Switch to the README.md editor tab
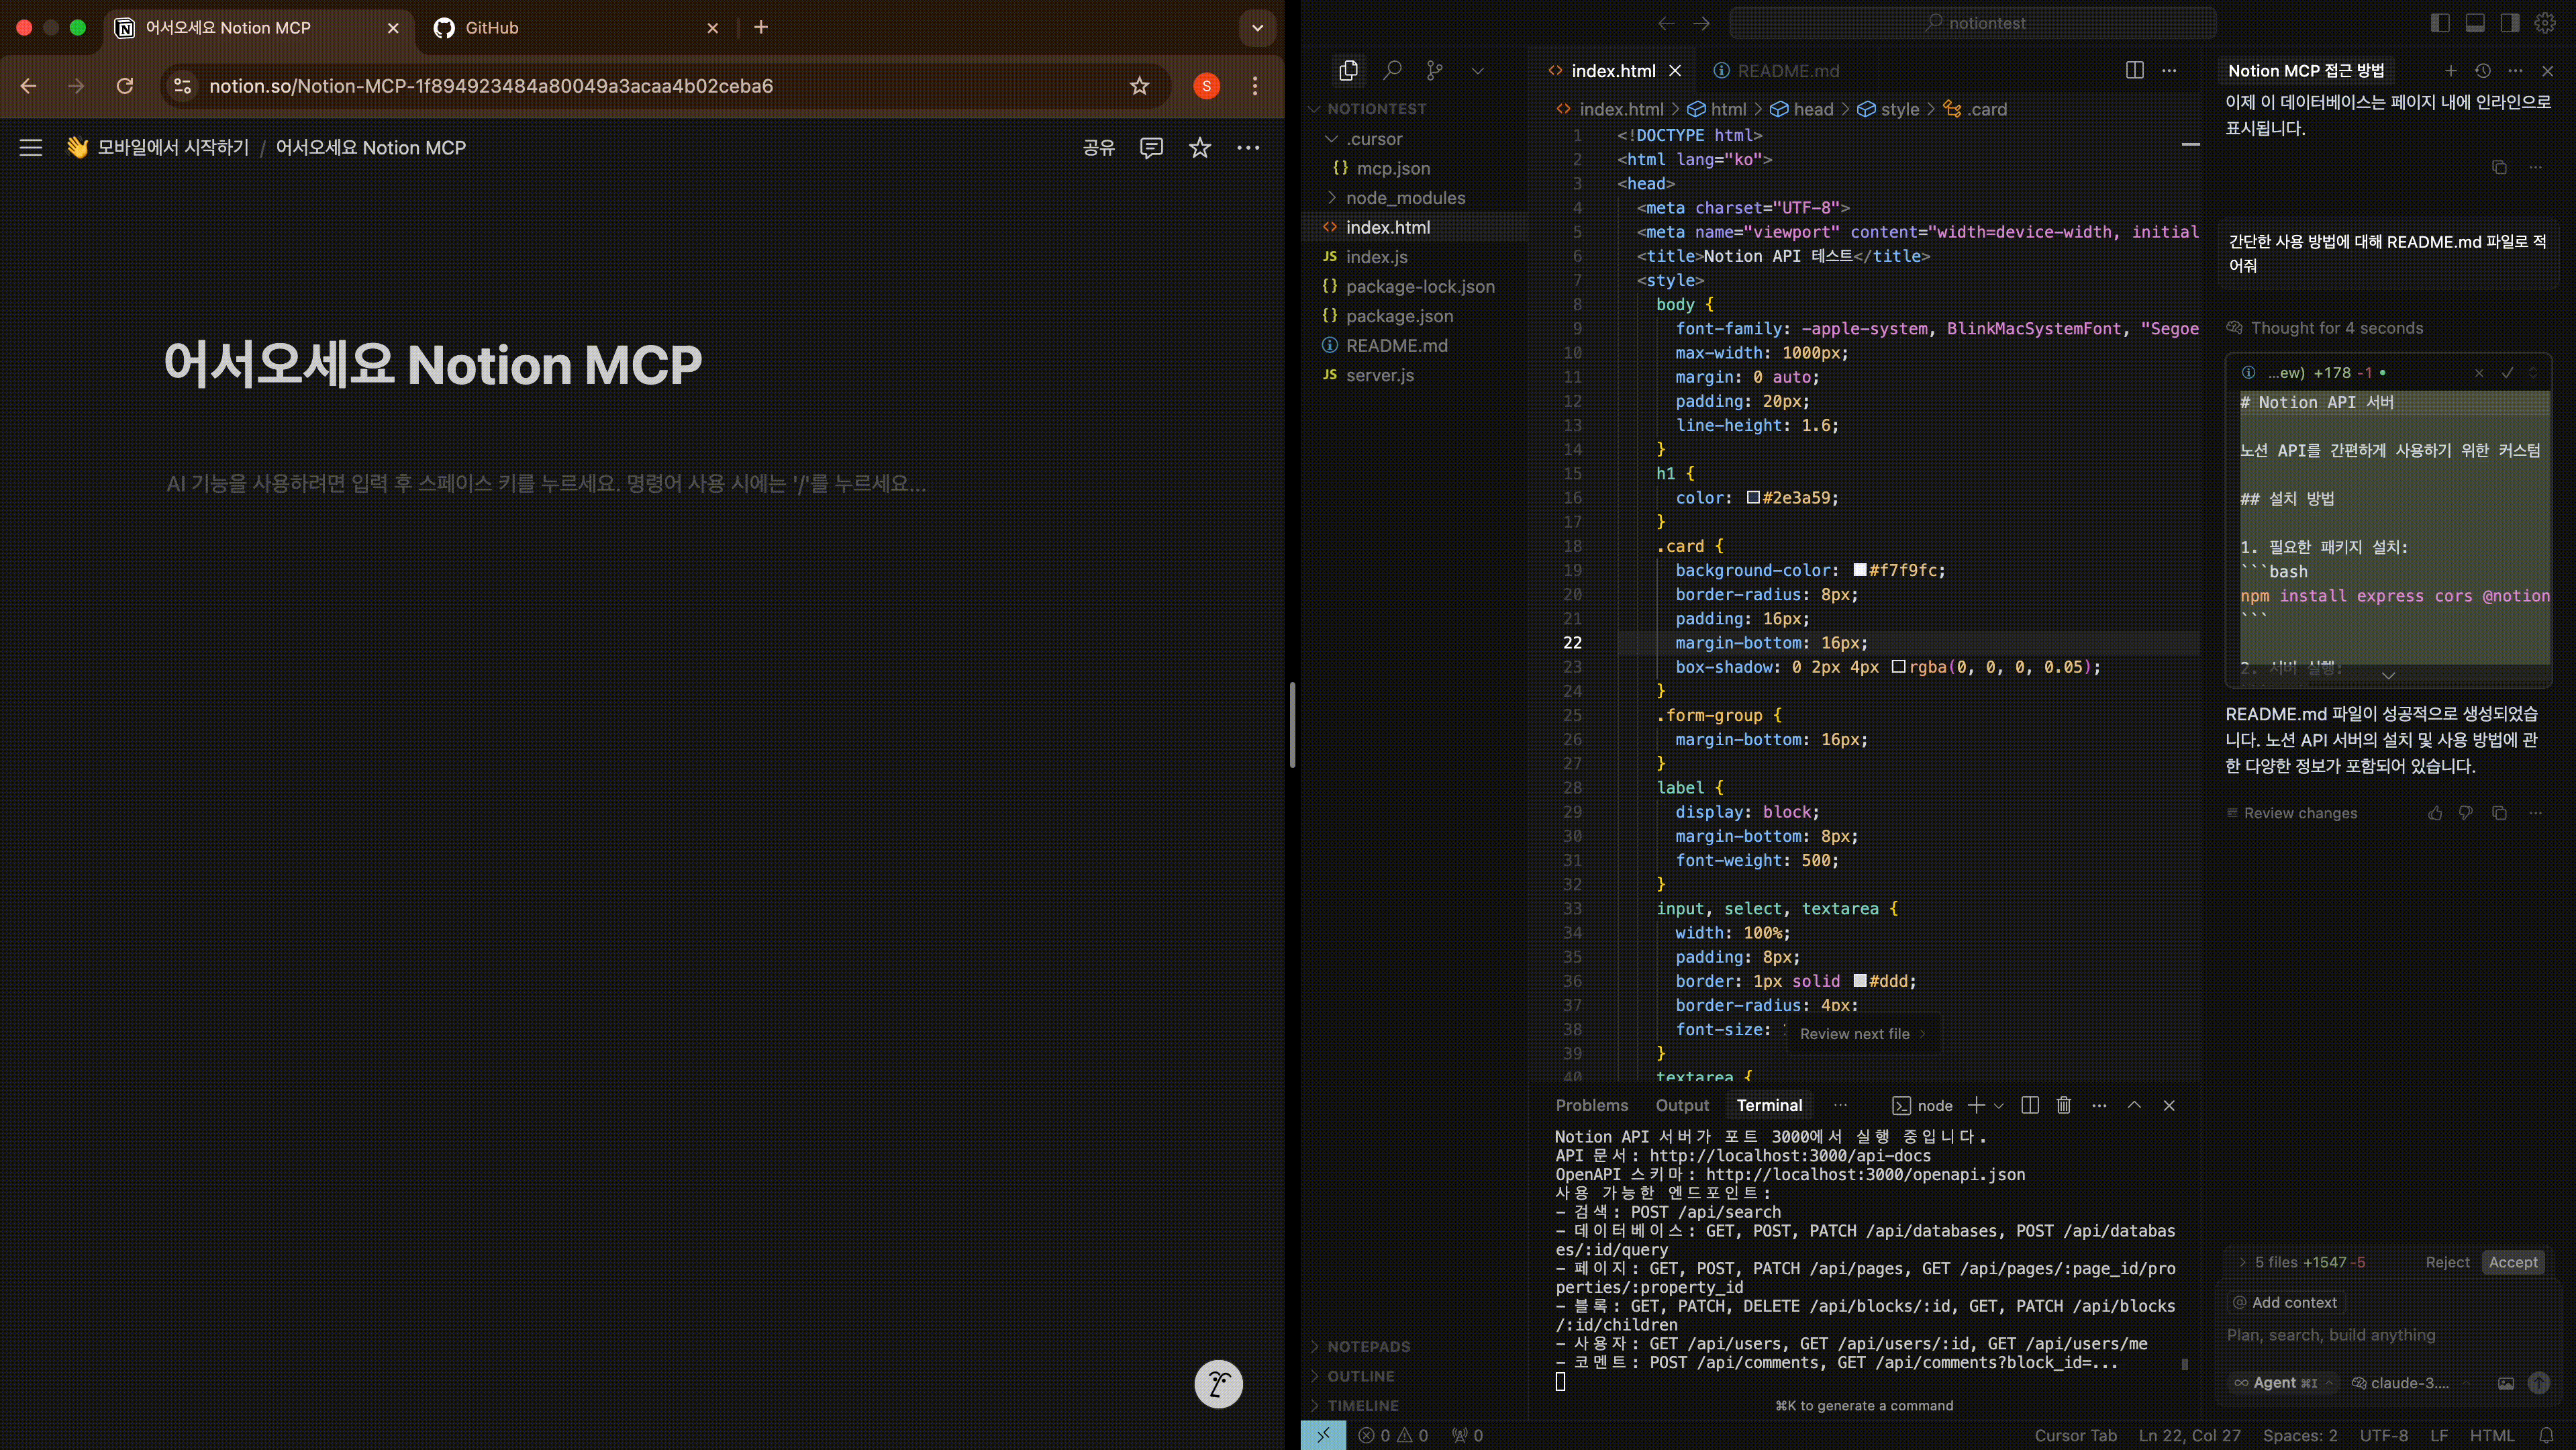Image resolution: width=2576 pixels, height=1450 pixels. coord(1787,71)
